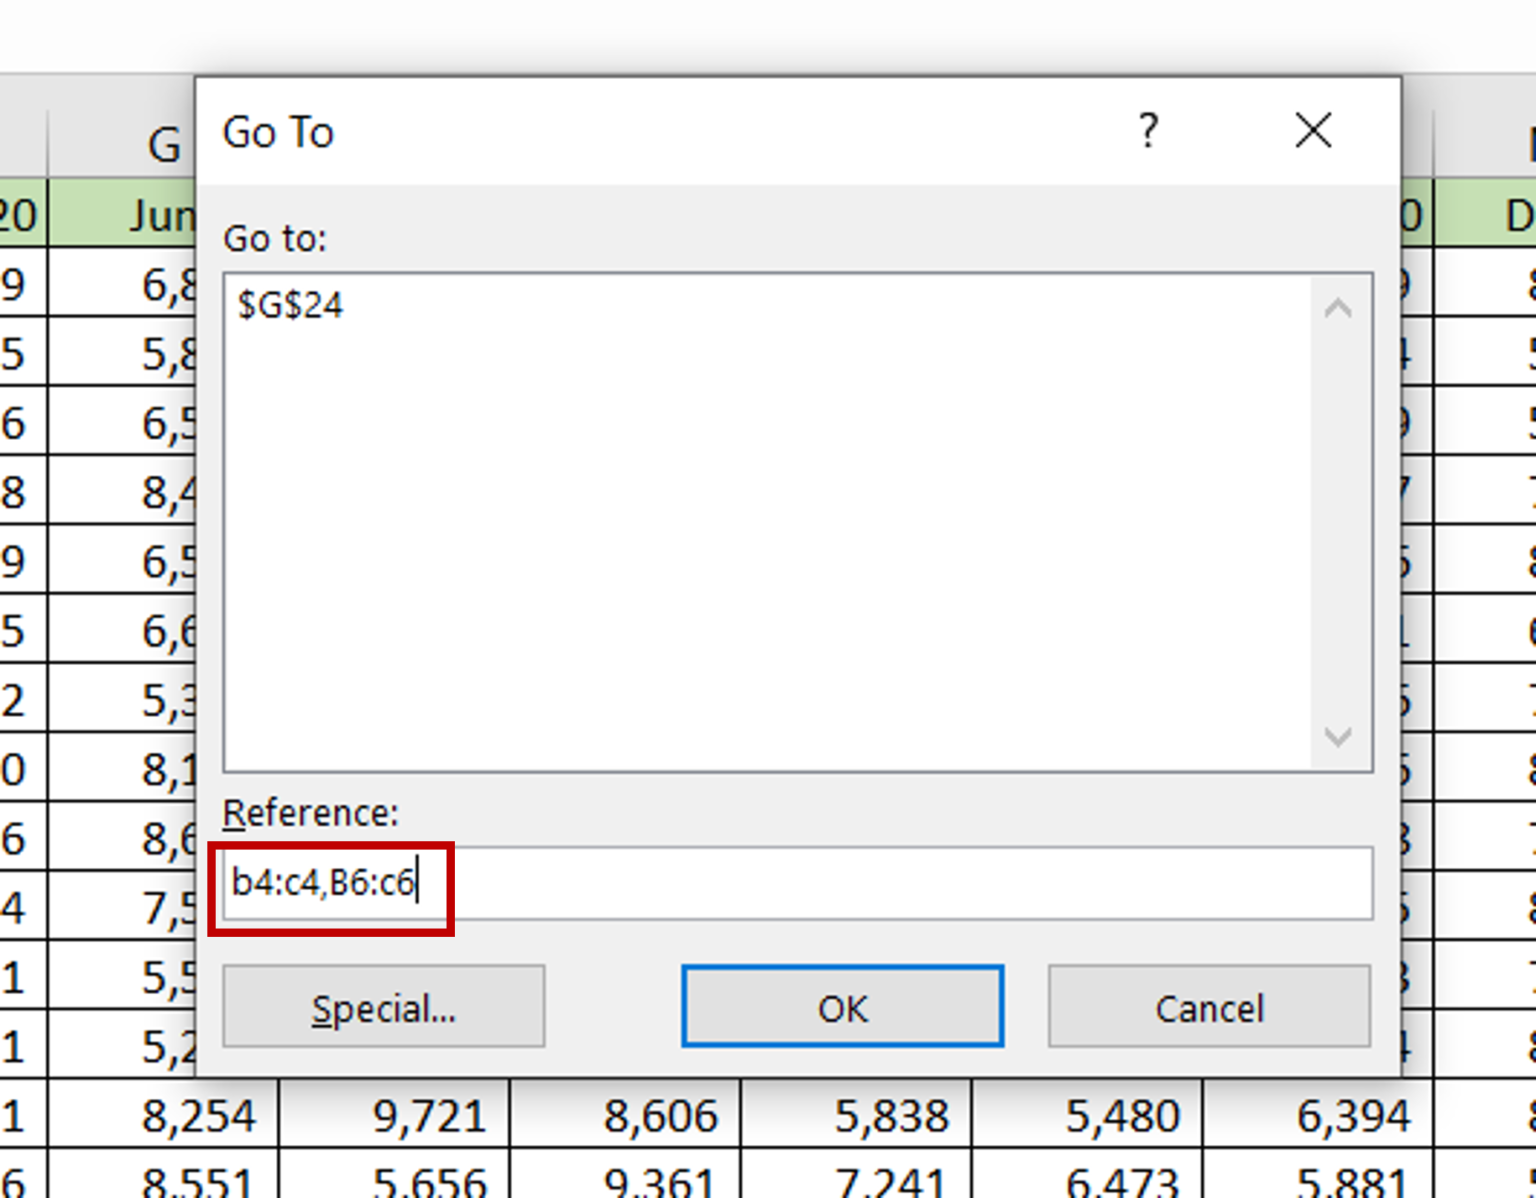Dismiss the dialog with the X icon

coord(1313,131)
